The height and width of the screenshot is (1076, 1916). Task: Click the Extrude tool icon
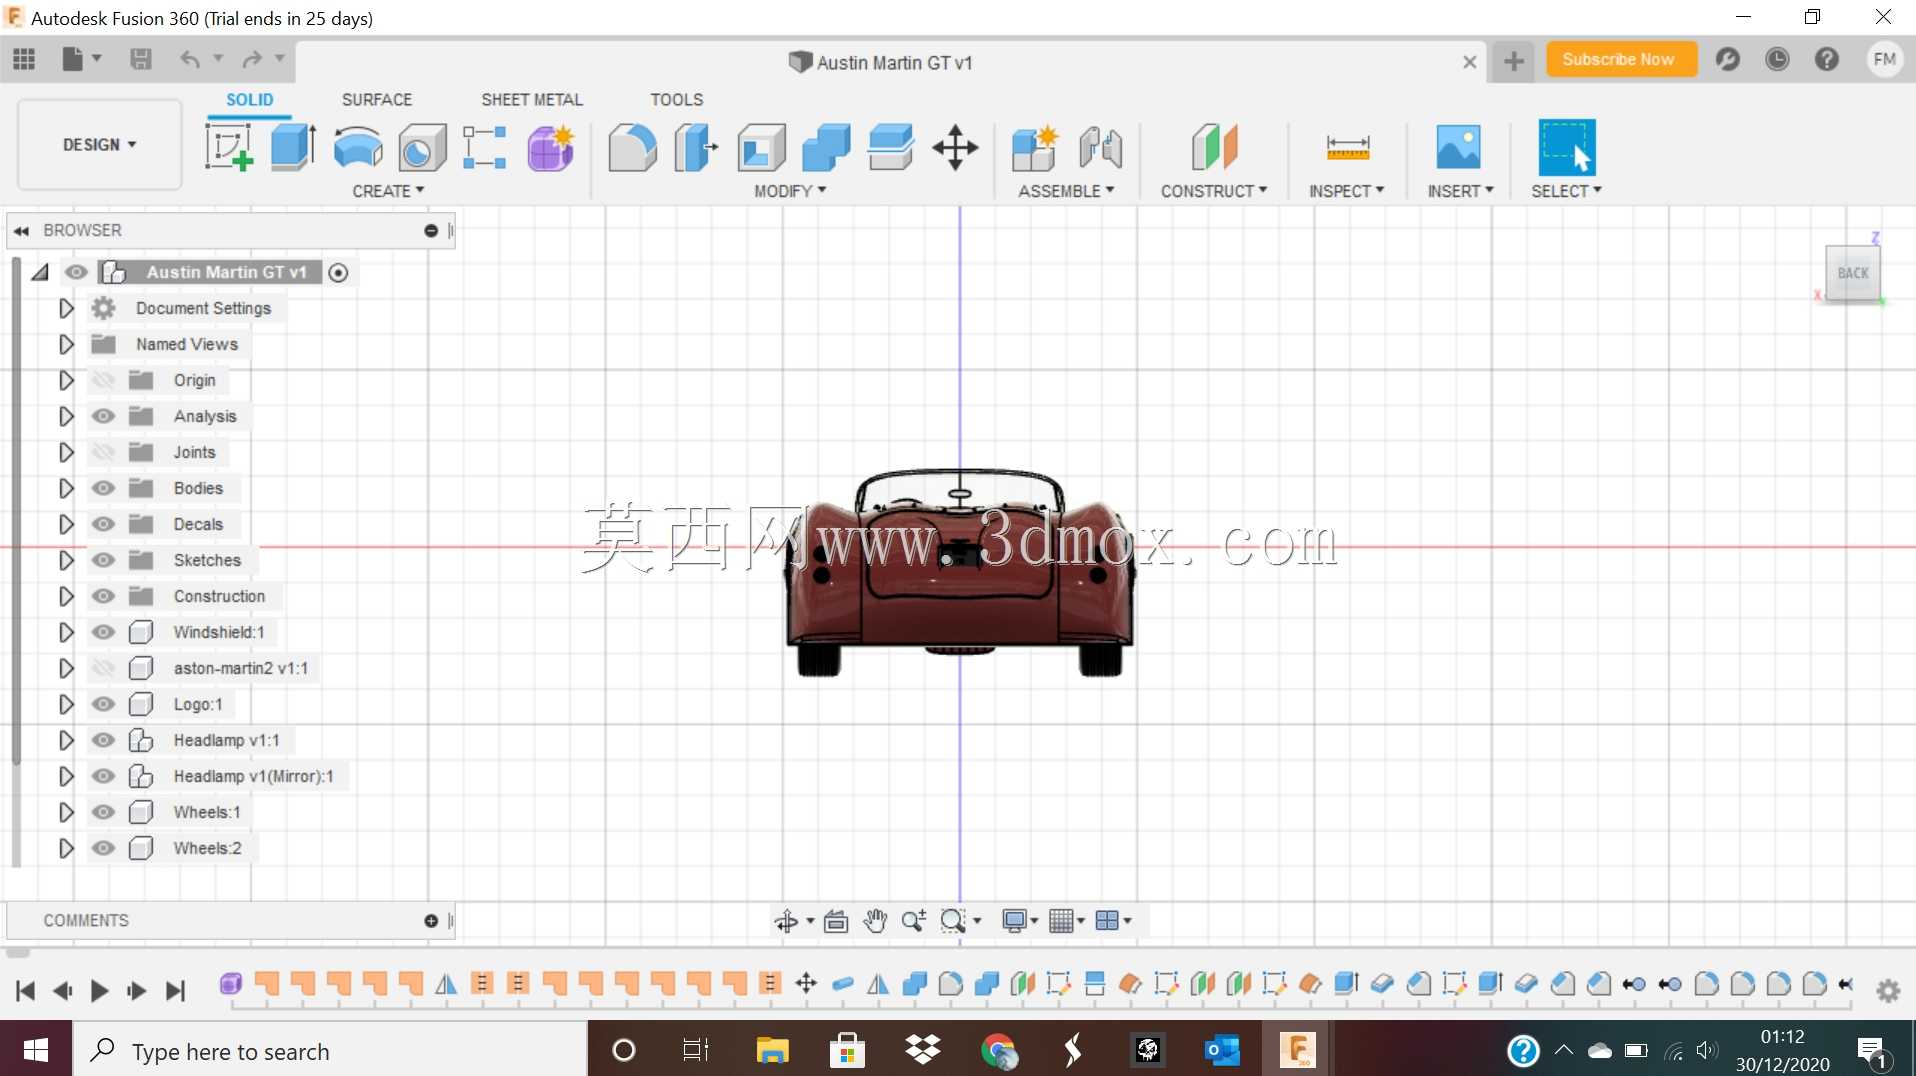293,147
